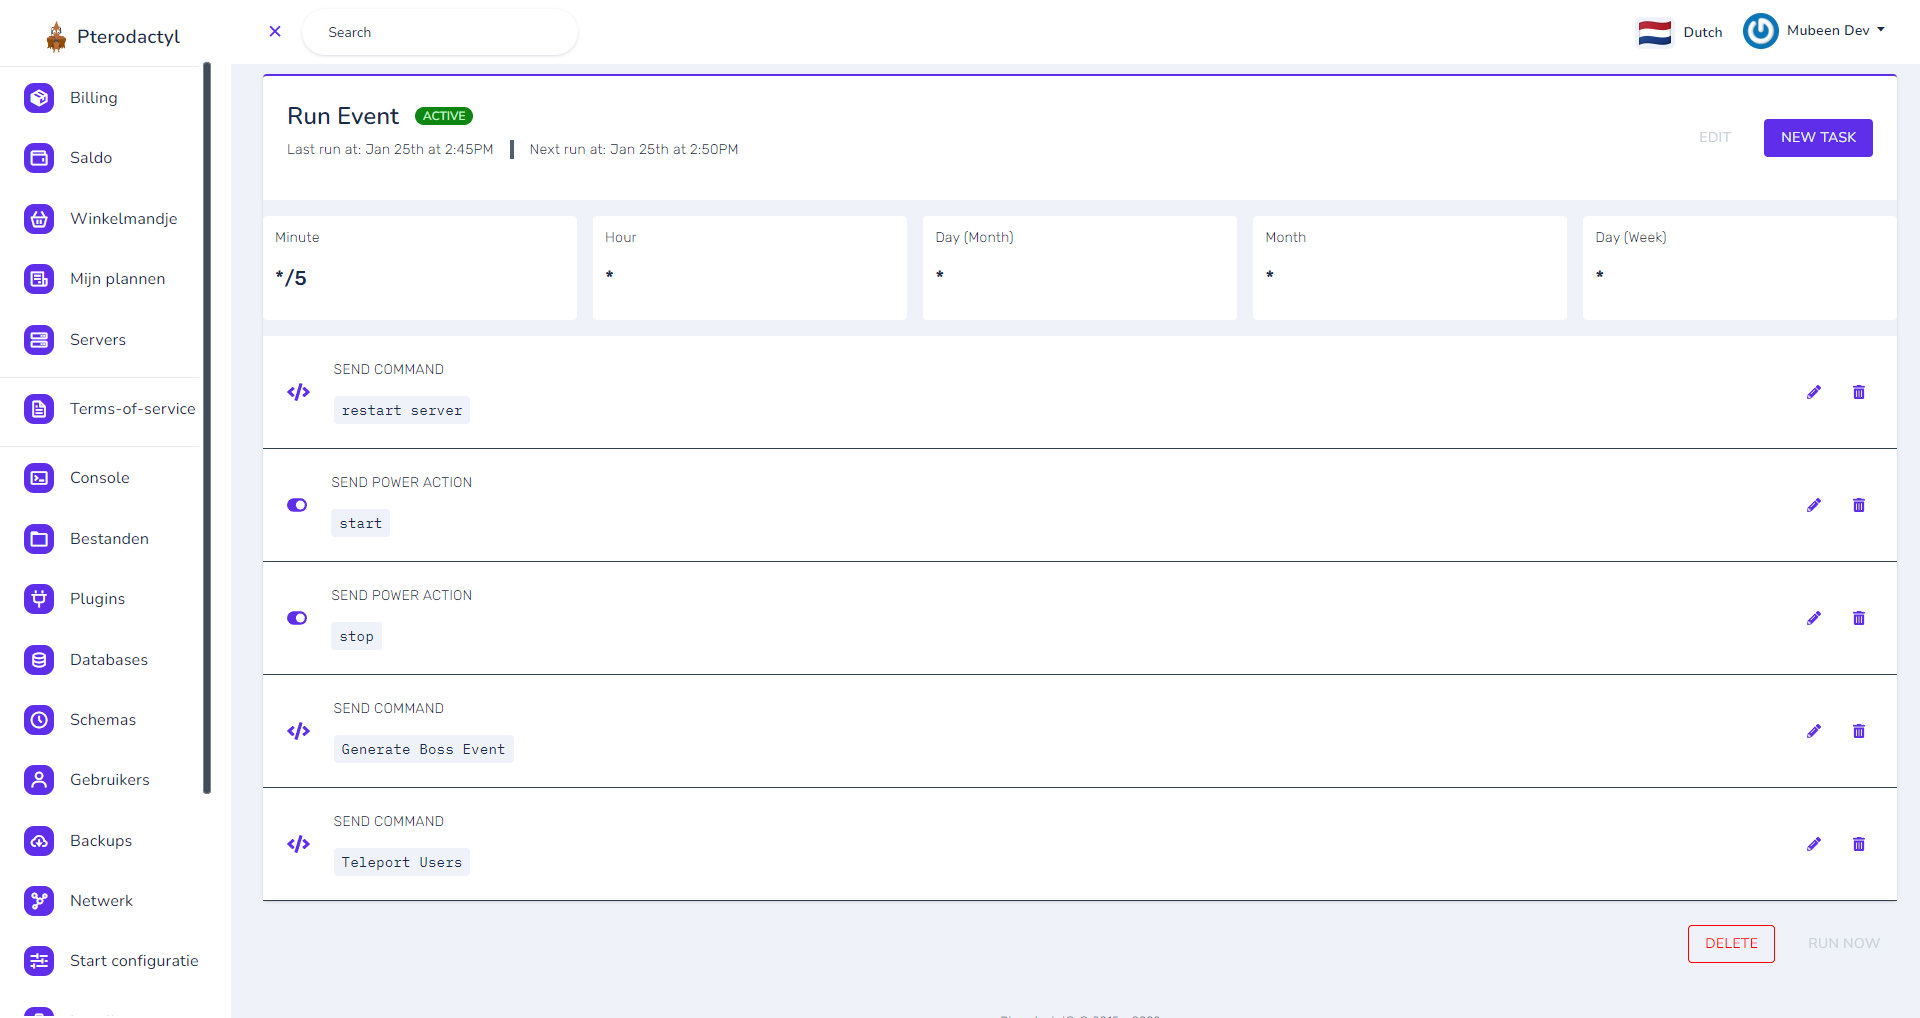Open the Backups cloud icon in sidebar

[x=39, y=841]
